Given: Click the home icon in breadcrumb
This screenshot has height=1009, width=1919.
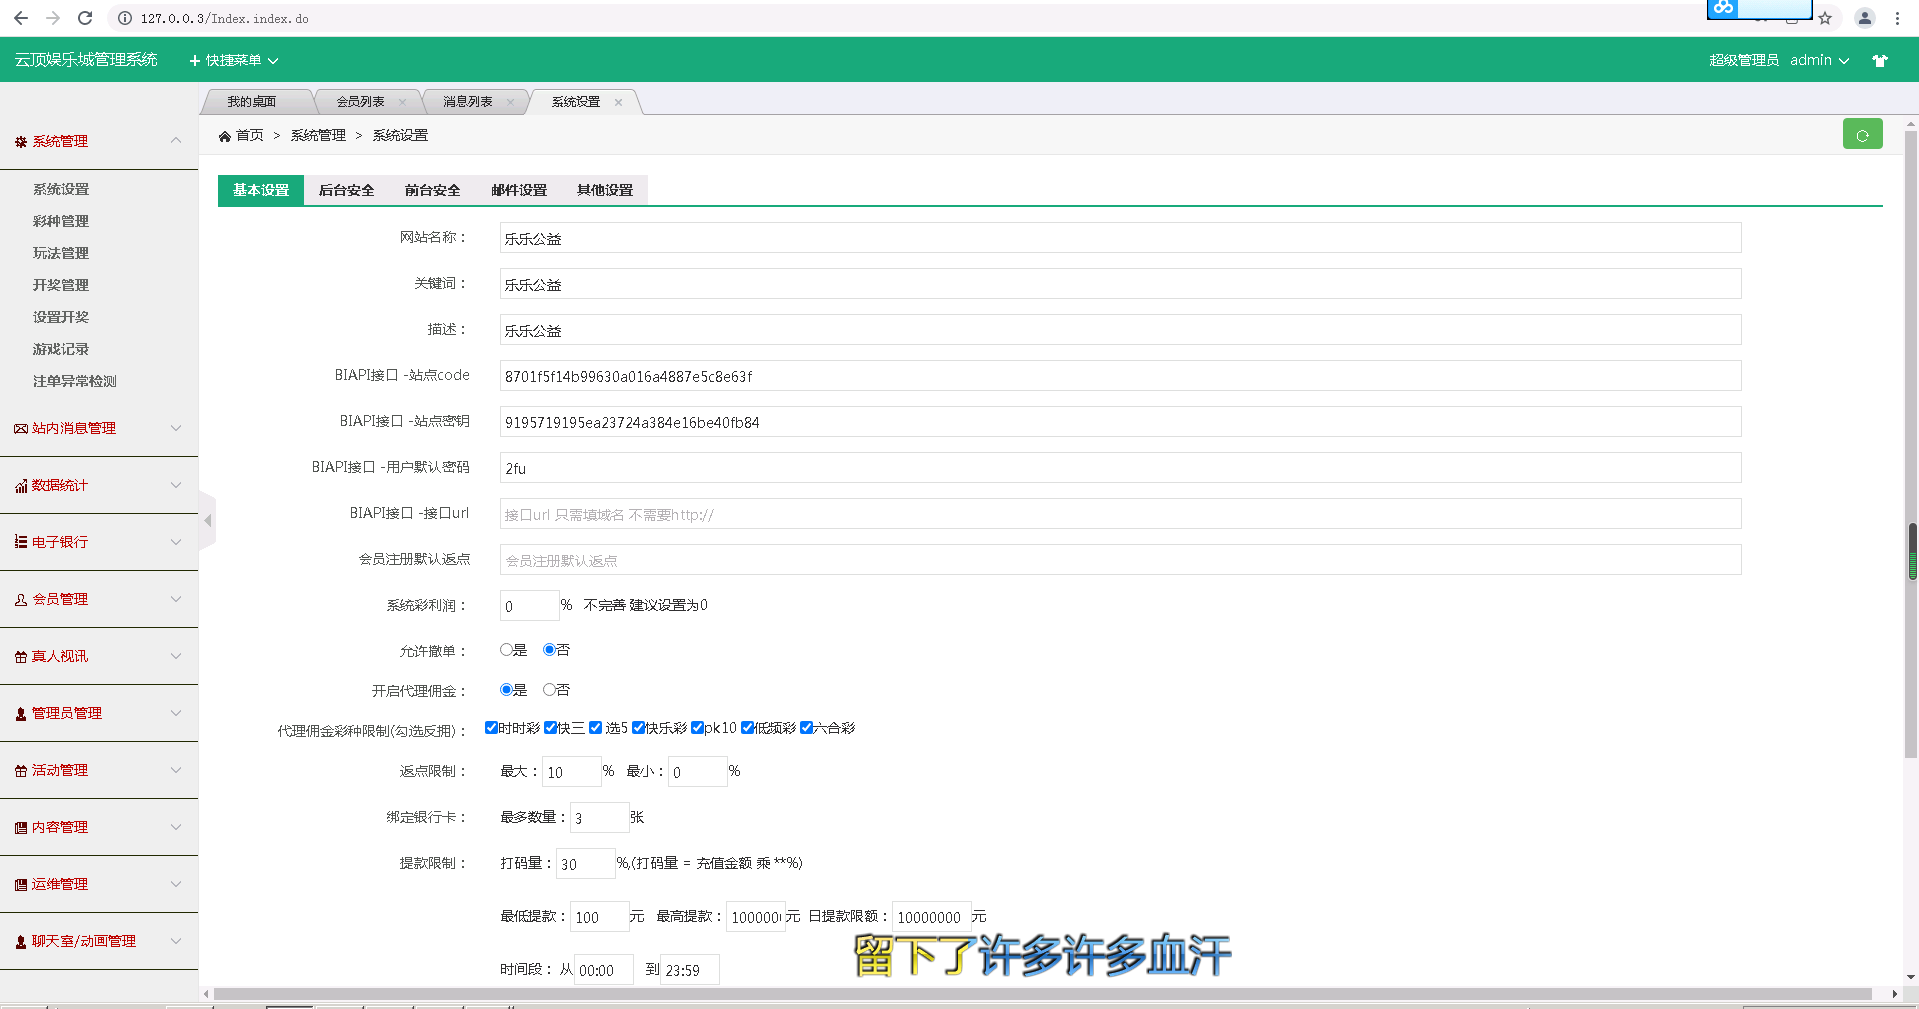Looking at the screenshot, I should pyautogui.click(x=225, y=136).
